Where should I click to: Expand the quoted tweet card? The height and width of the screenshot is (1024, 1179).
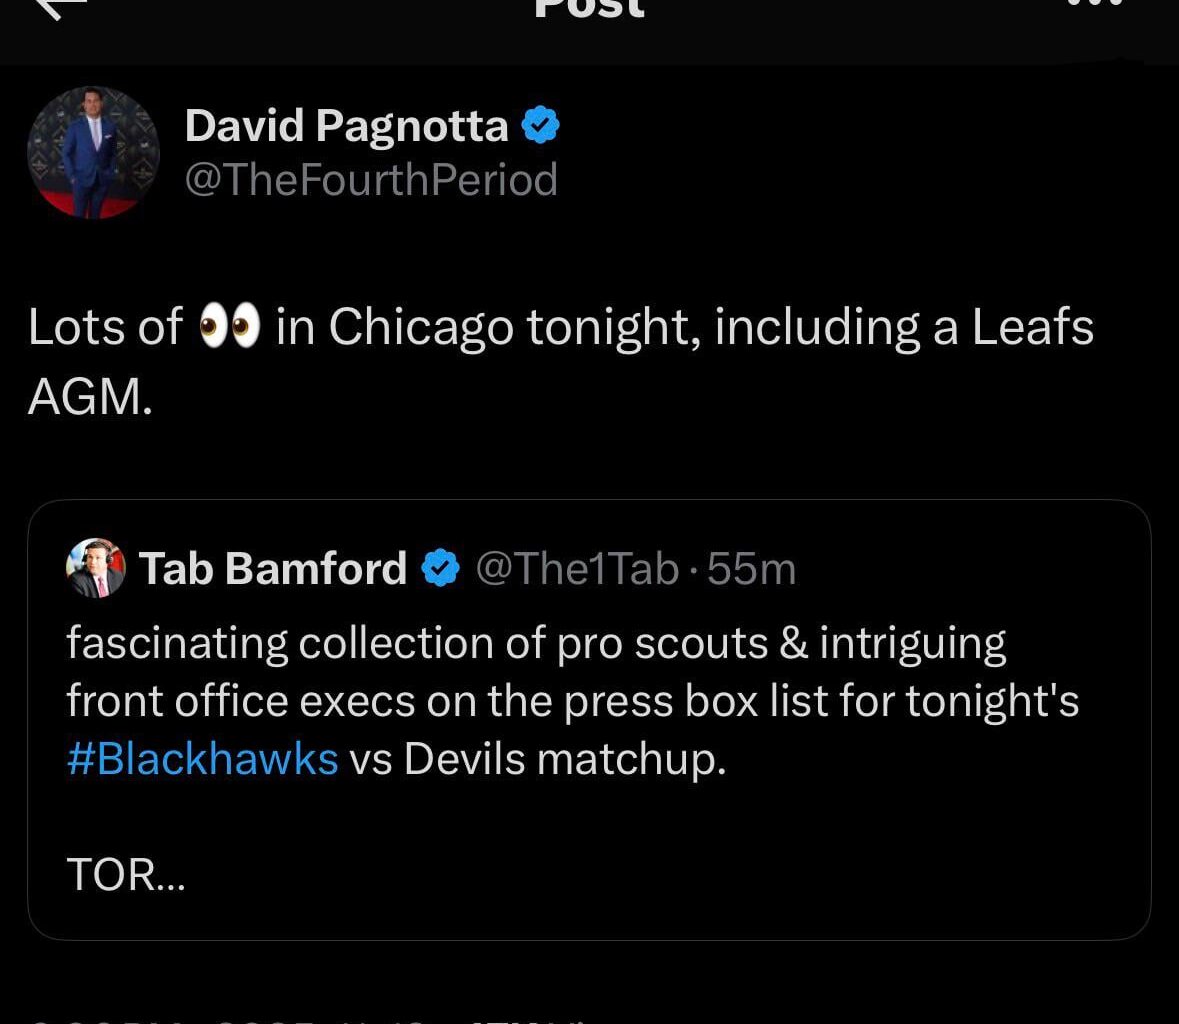coord(589,720)
